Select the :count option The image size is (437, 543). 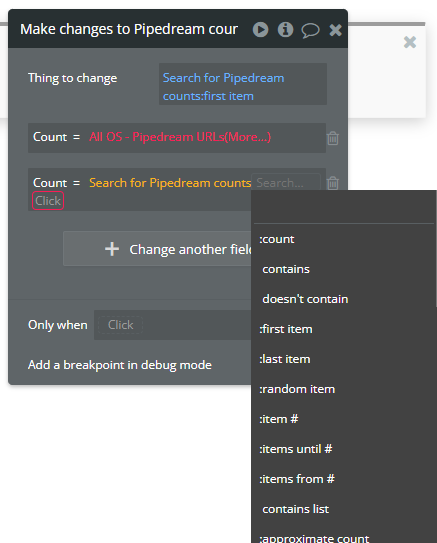(x=277, y=239)
